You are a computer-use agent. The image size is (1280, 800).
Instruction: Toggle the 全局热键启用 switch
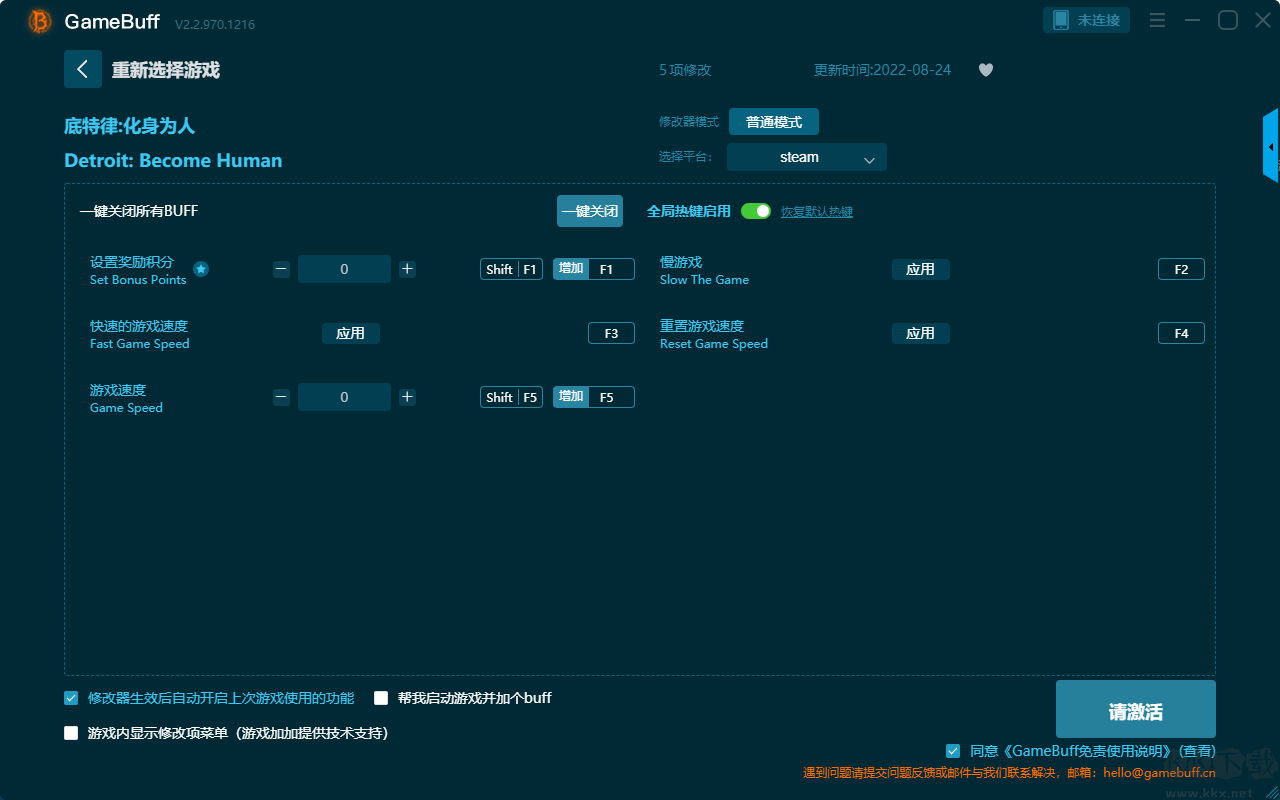point(756,211)
